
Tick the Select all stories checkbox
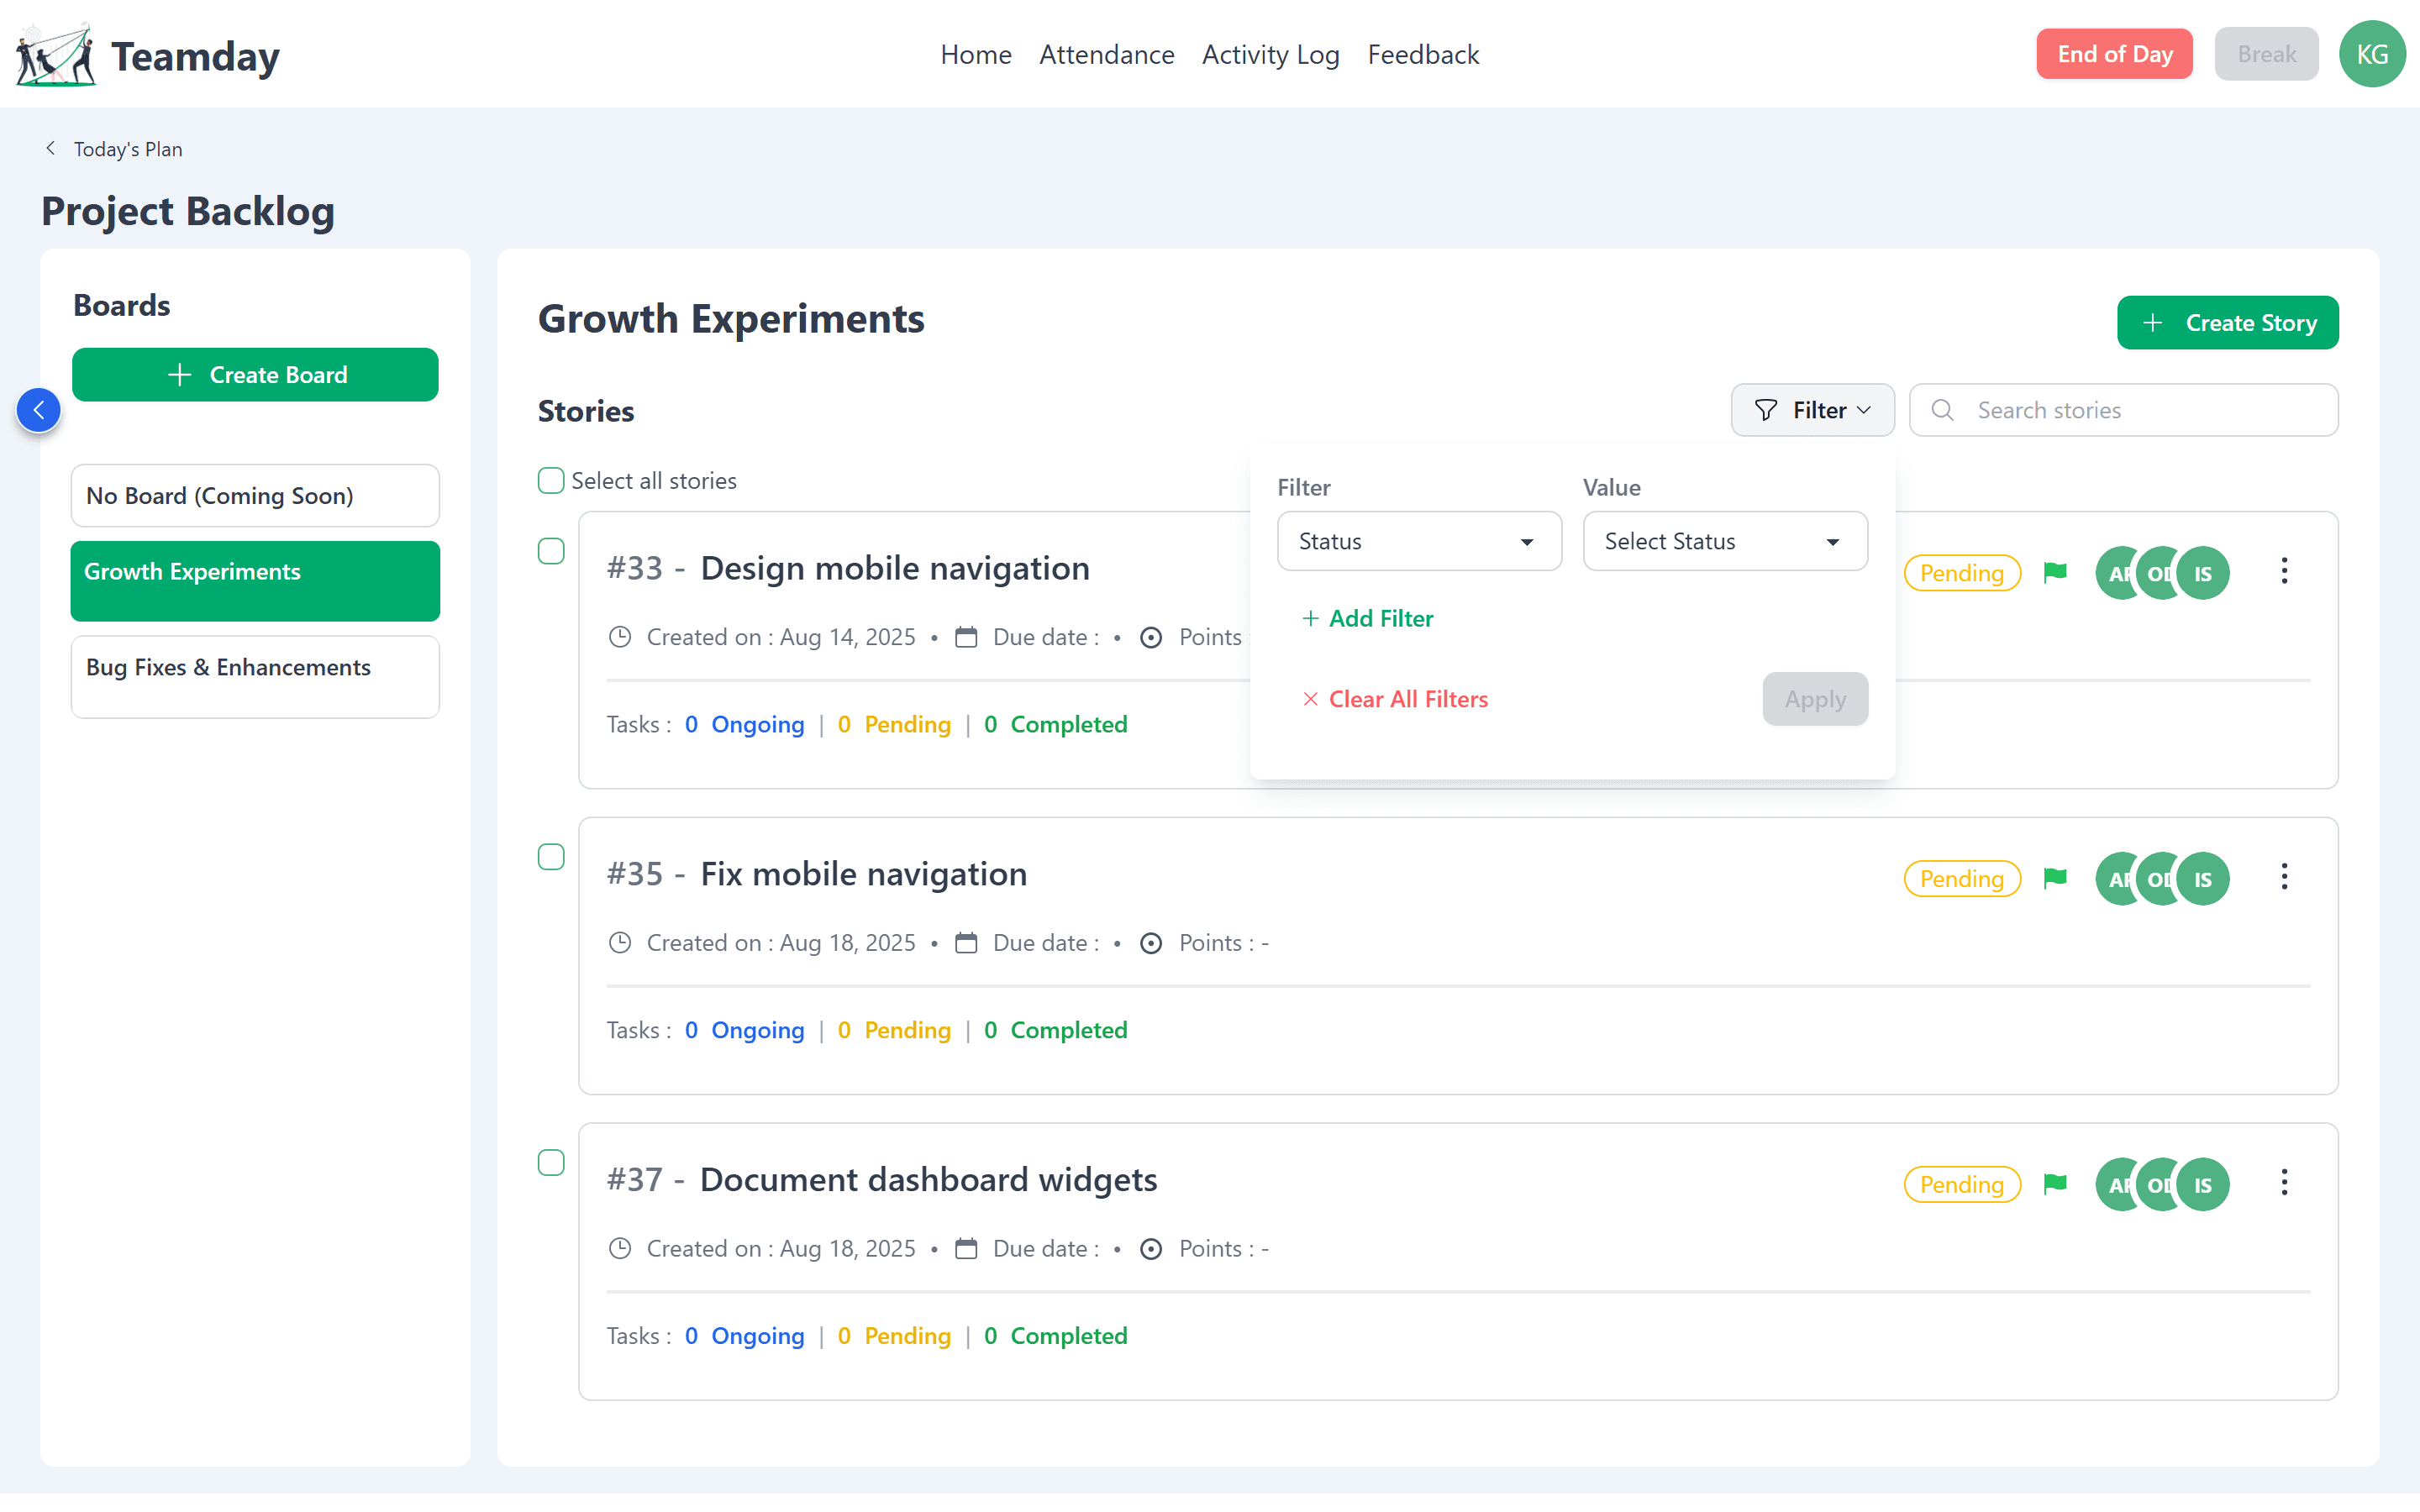tap(551, 481)
